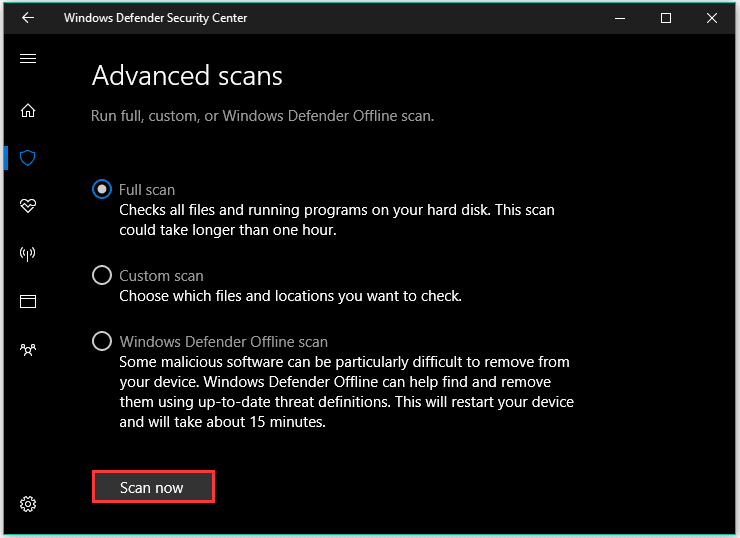Viewport: 740px width, 538px height.
Task: Click 'Some malicious software can be' description
Action: [346, 392]
